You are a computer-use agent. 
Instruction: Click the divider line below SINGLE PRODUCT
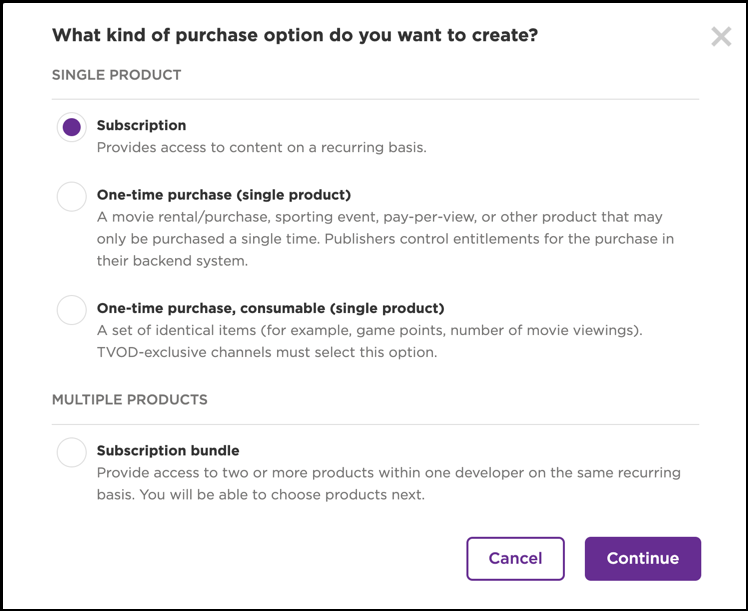(375, 99)
